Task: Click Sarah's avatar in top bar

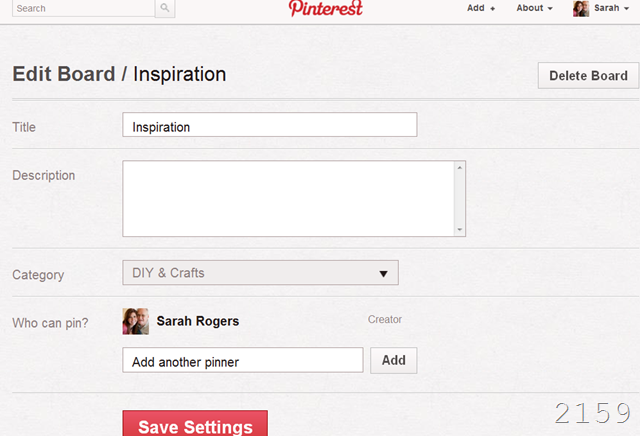Action: pyautogui.click(x=581, y=8)
